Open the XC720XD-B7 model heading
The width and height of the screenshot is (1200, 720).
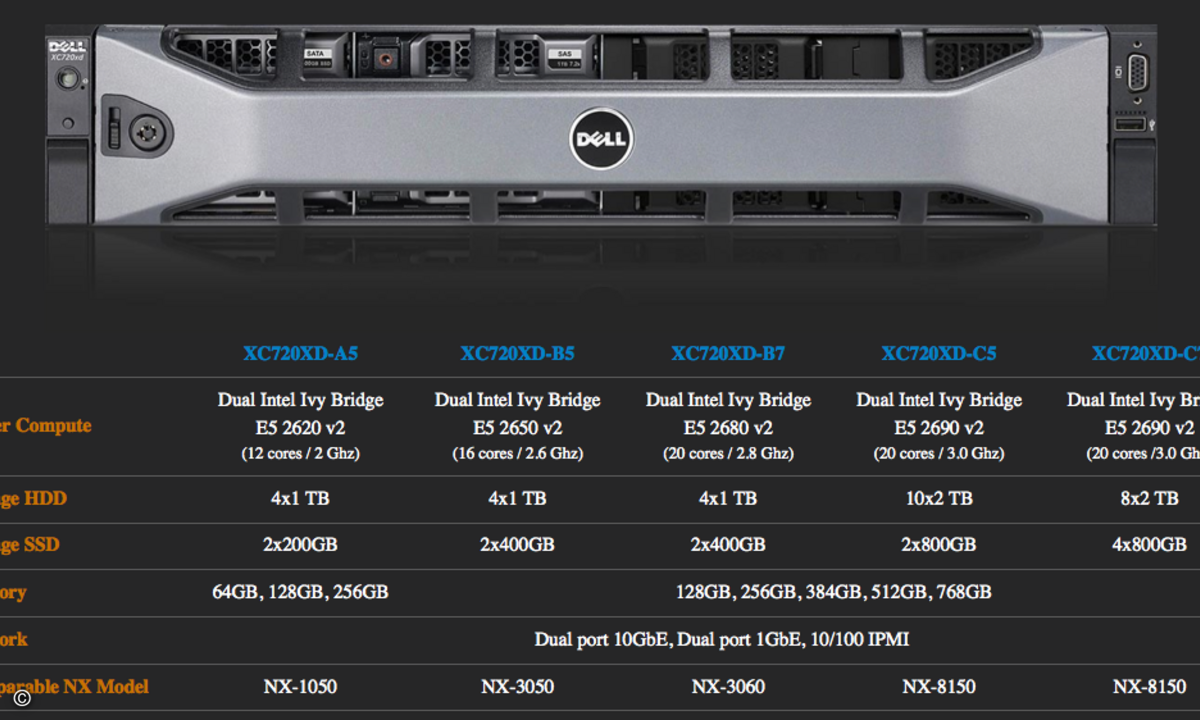(728, 353)
